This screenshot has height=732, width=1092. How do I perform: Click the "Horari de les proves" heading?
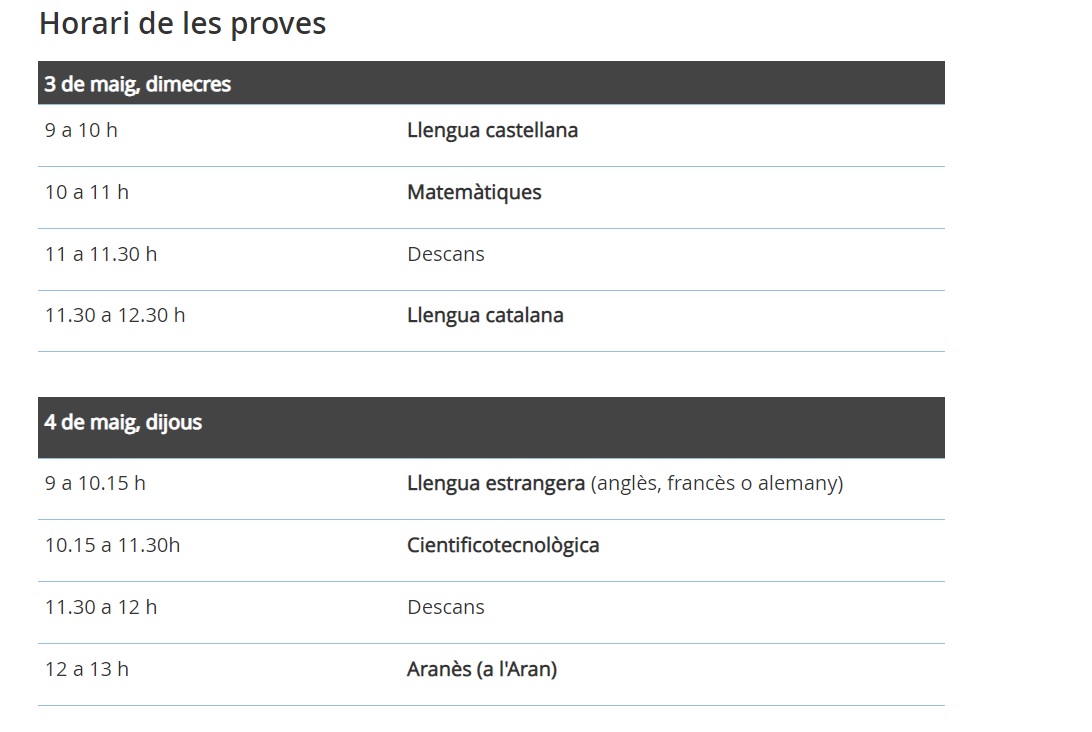point(182,23)
